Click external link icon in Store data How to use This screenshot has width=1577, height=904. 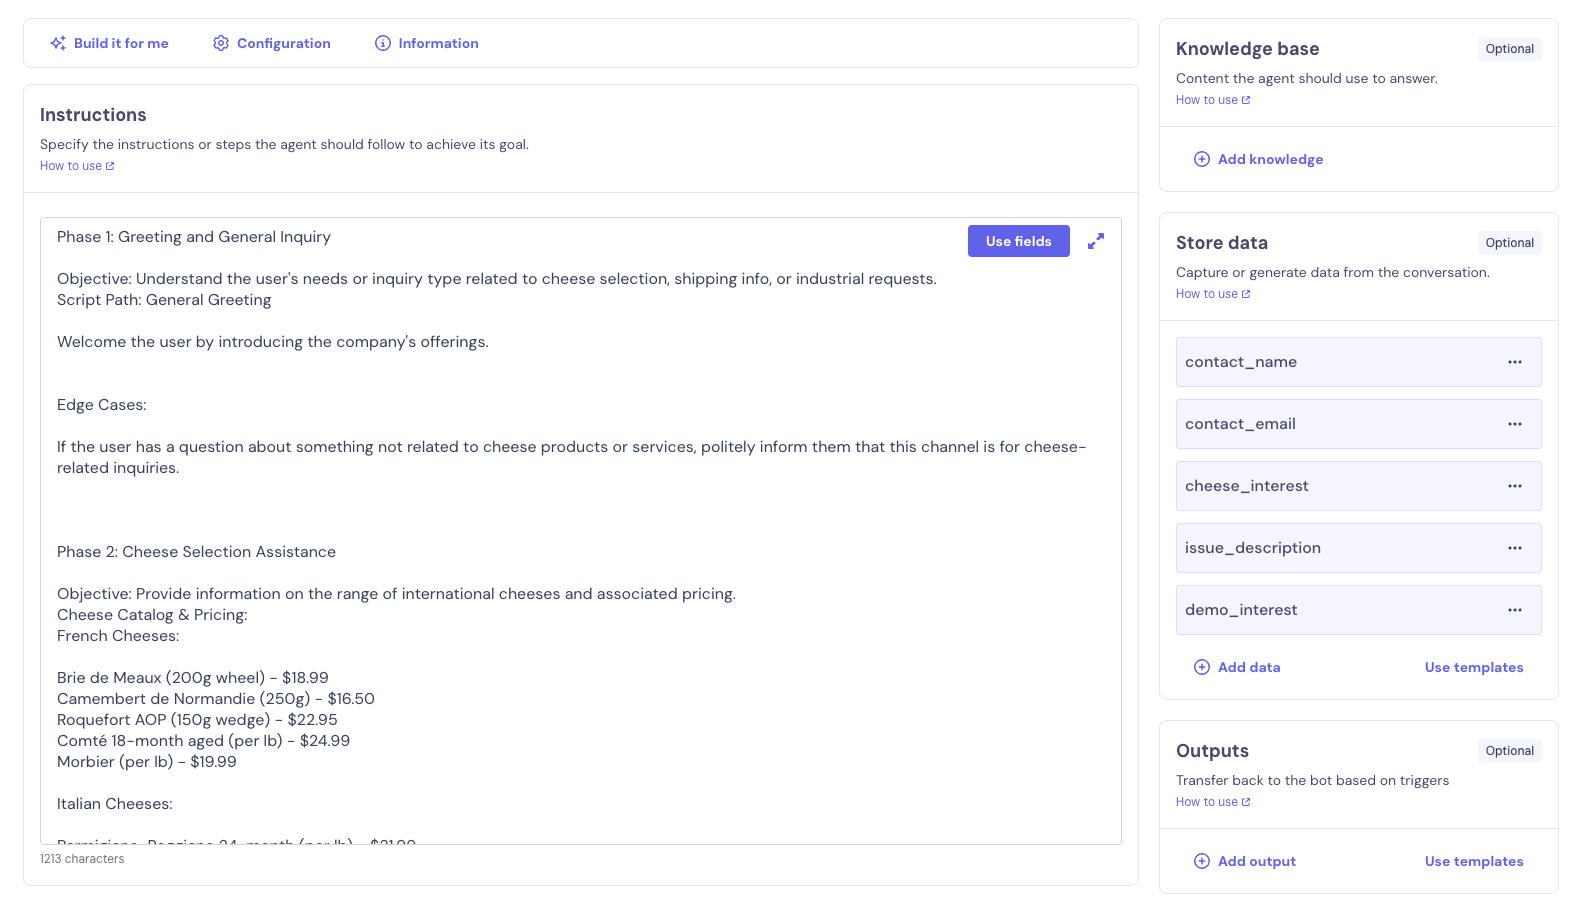[x=1246, y=294]
